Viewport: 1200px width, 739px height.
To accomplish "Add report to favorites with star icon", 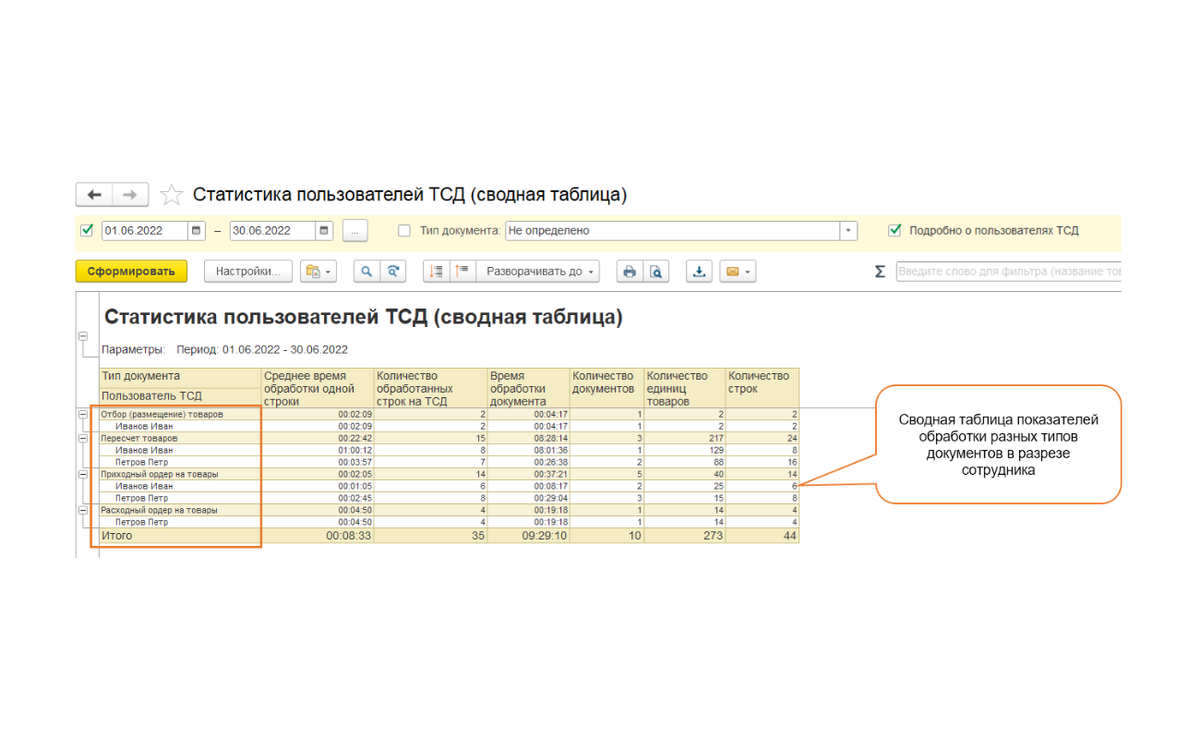I will click(x=172, y=195).
